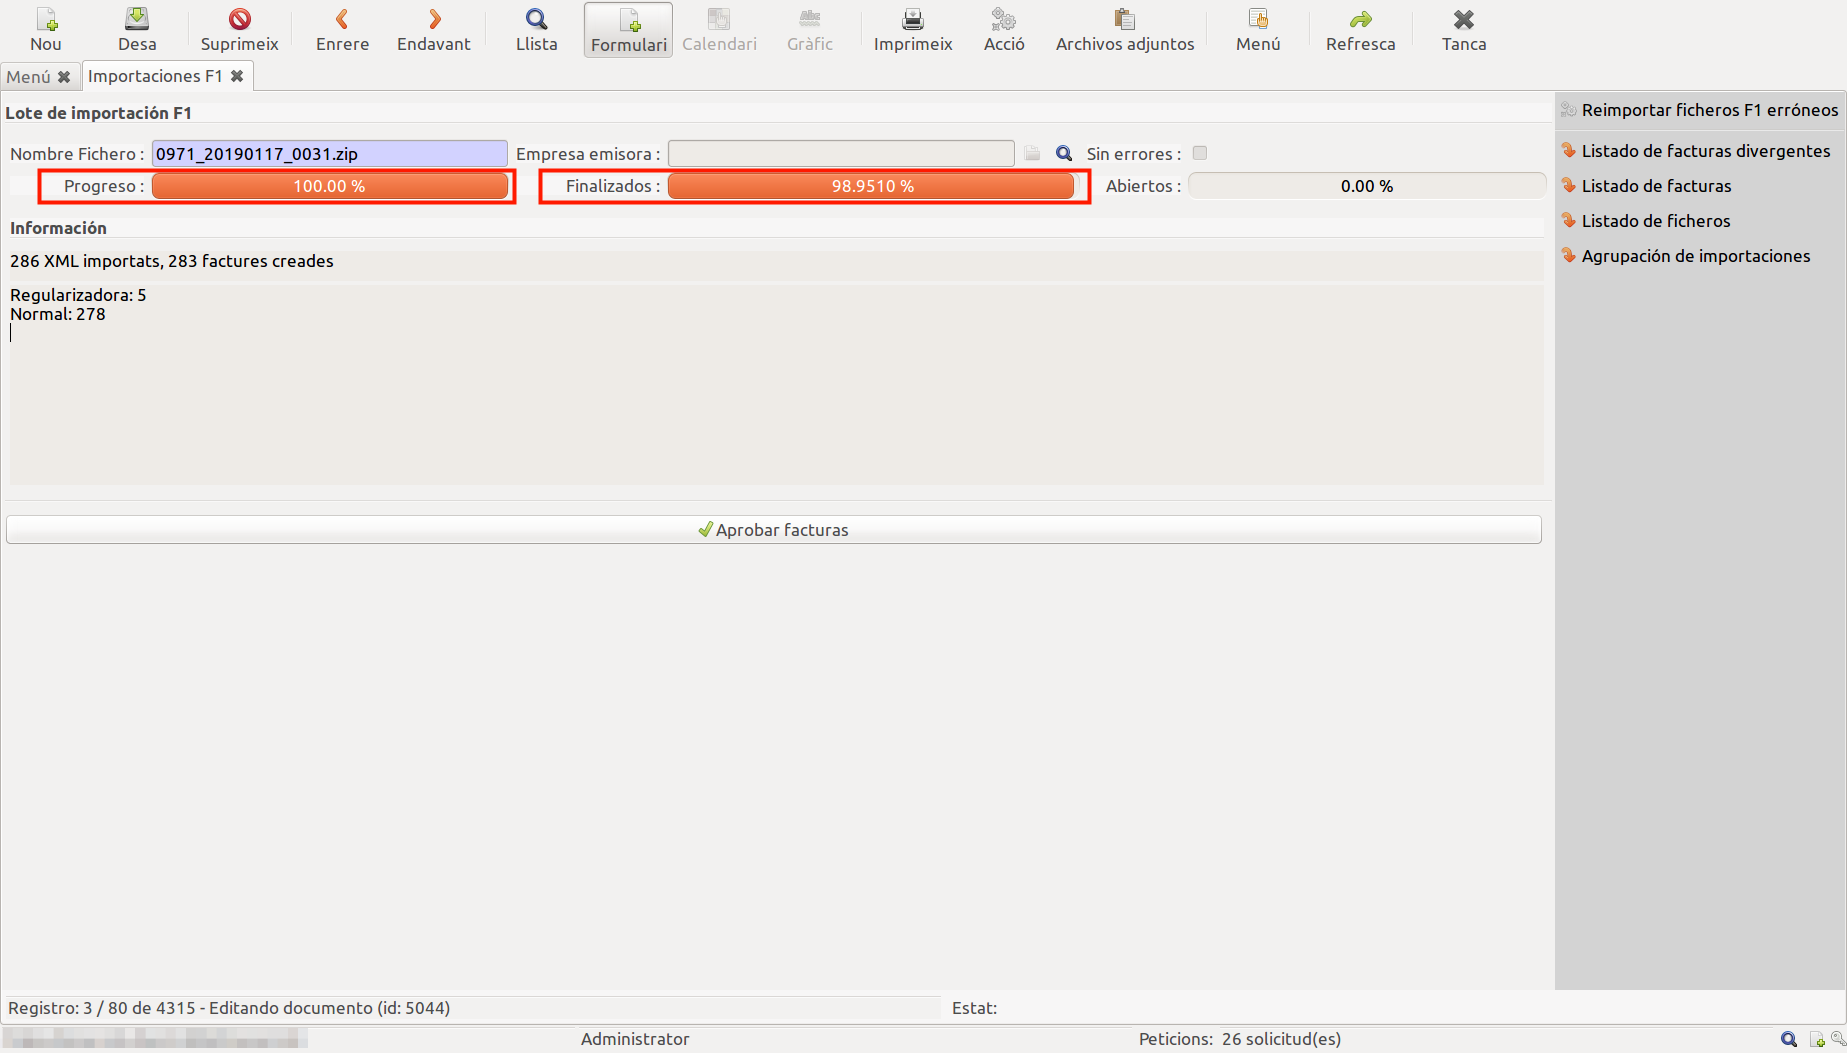This screenshot has width=1847, height=1053.
Task: Click the status bar search magnifier icon
Action: click(x=1789, y=1039)
